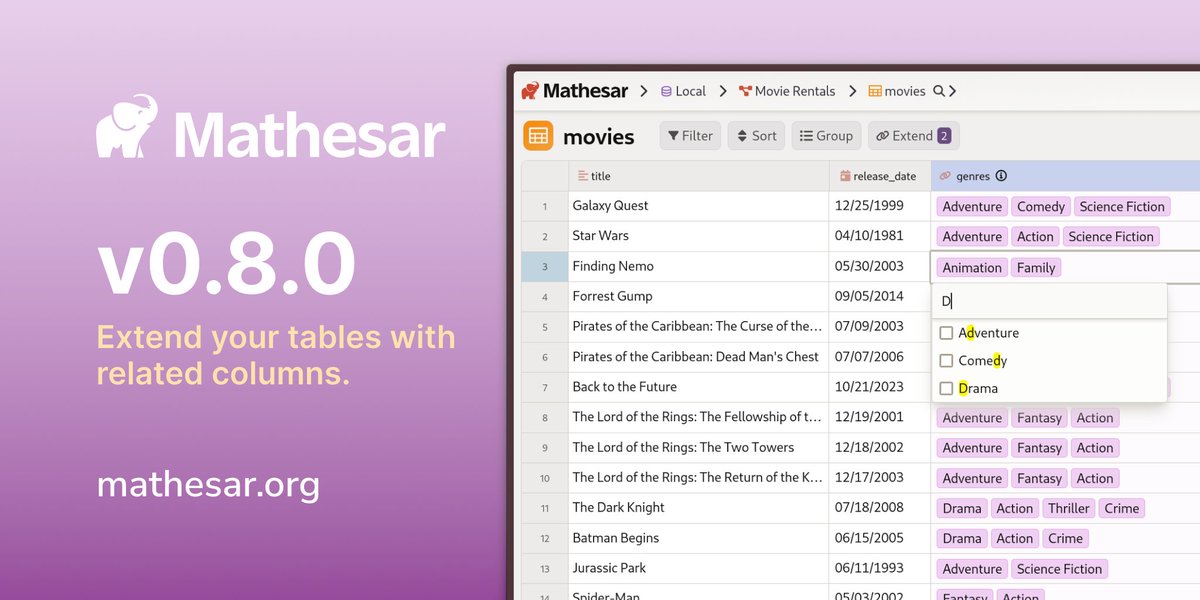The width and height of the screenshot is (1200, 600).
Task: Expand chevron after breadcrumb search icon
Action: 953,91
